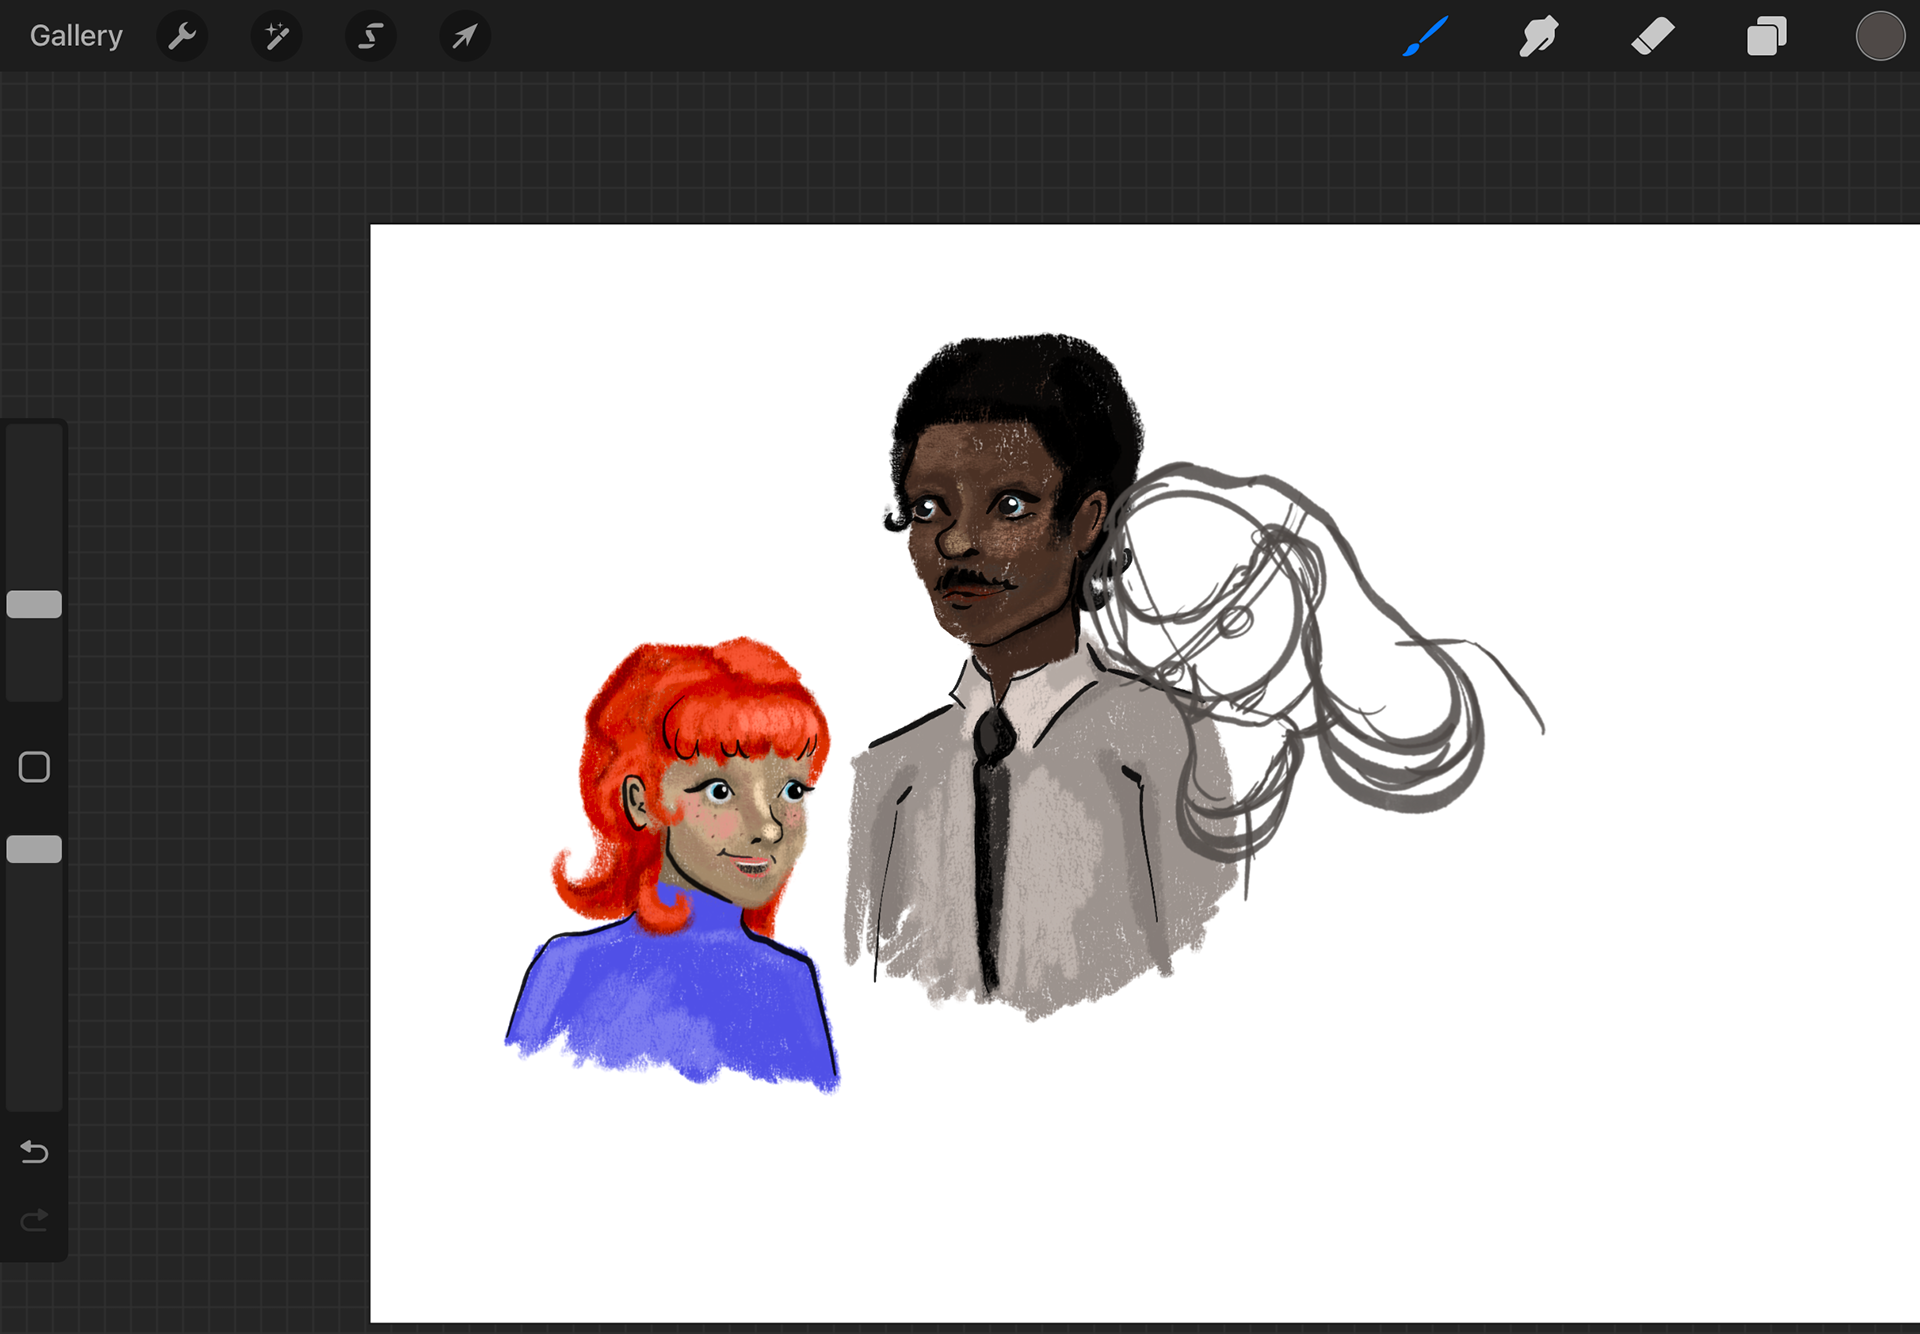Screen dimensions: 1920x1334
Task: Open the active color swatch
Action: [1880, 37]
